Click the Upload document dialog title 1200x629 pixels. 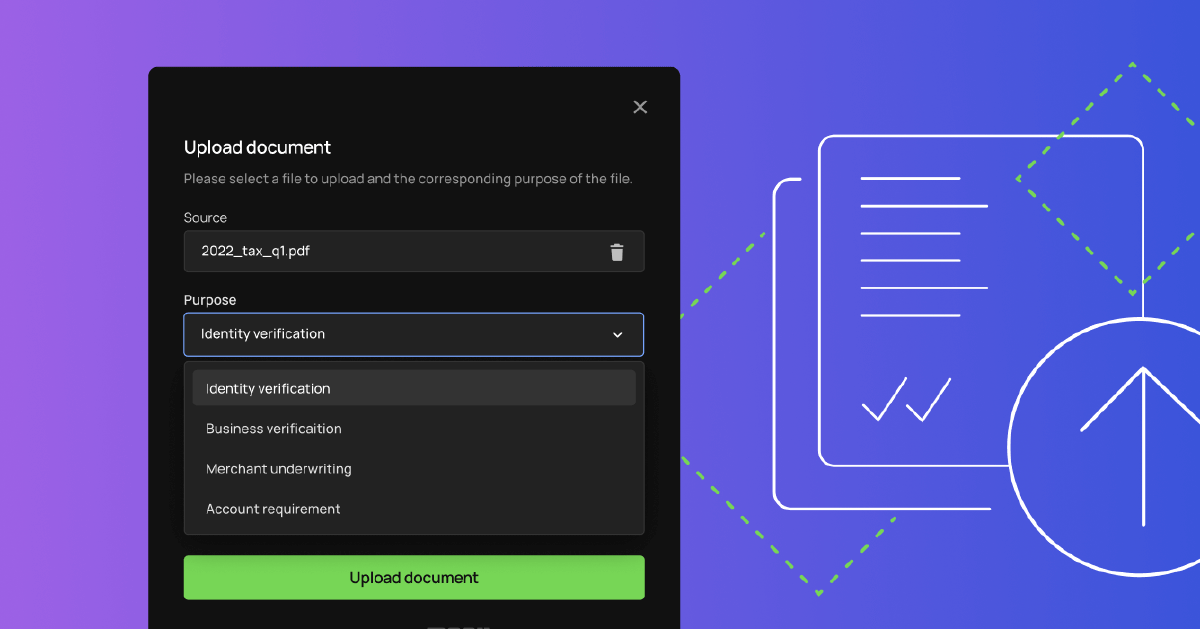point(257,147)
